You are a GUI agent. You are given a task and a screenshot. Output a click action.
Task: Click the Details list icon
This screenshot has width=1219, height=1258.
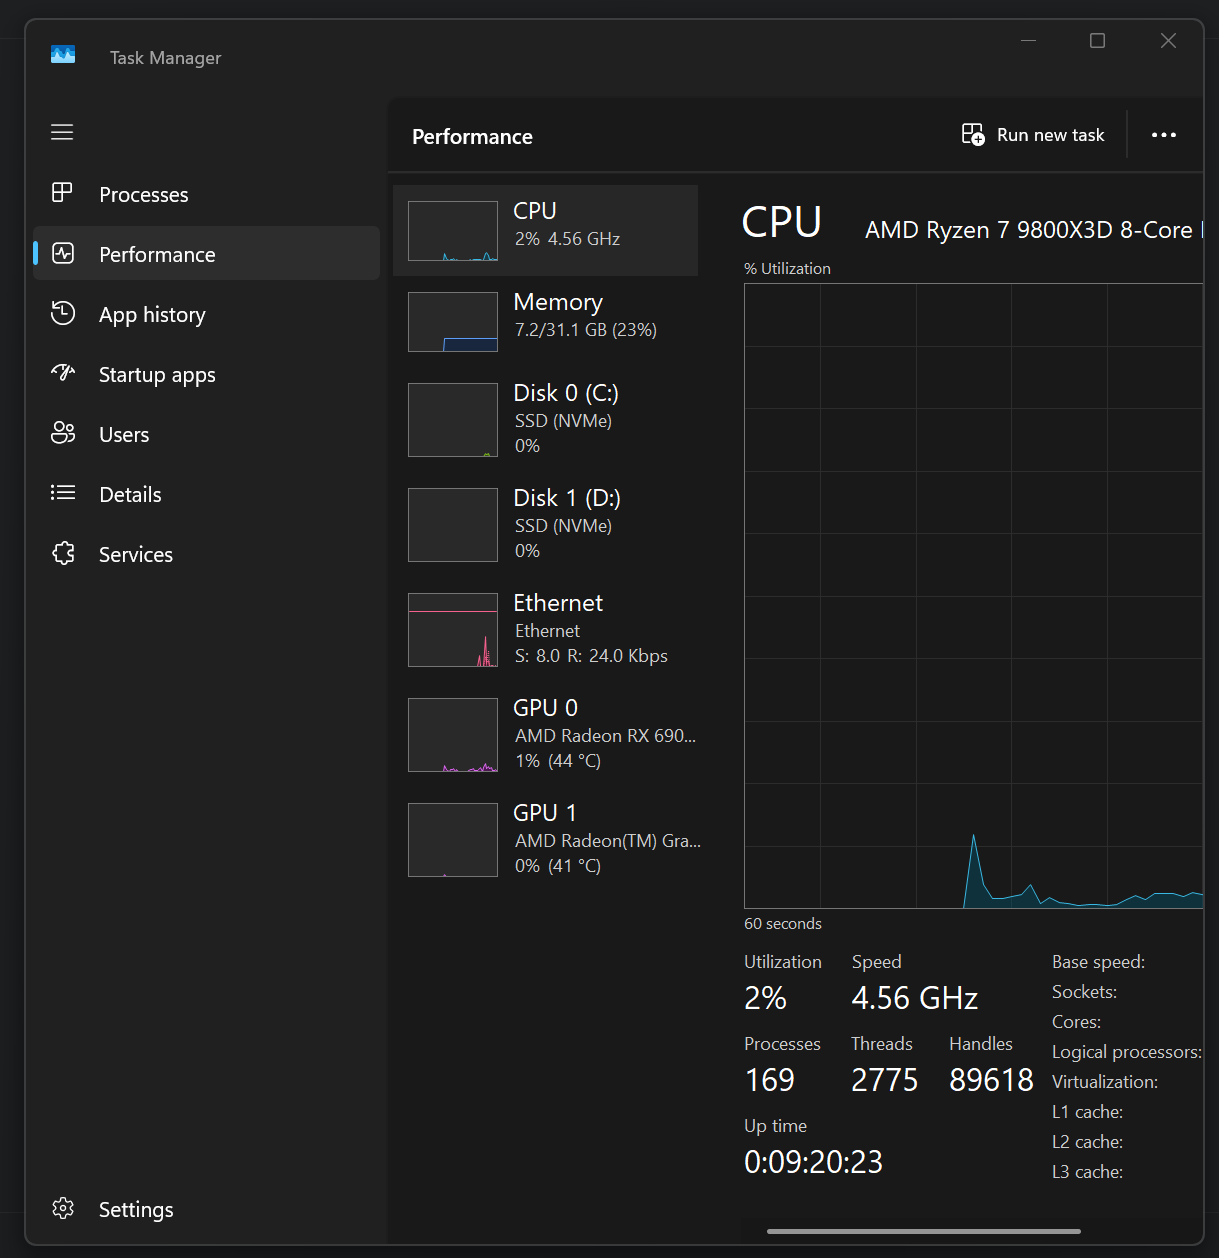pyautogui.click(x=63, y=492)
